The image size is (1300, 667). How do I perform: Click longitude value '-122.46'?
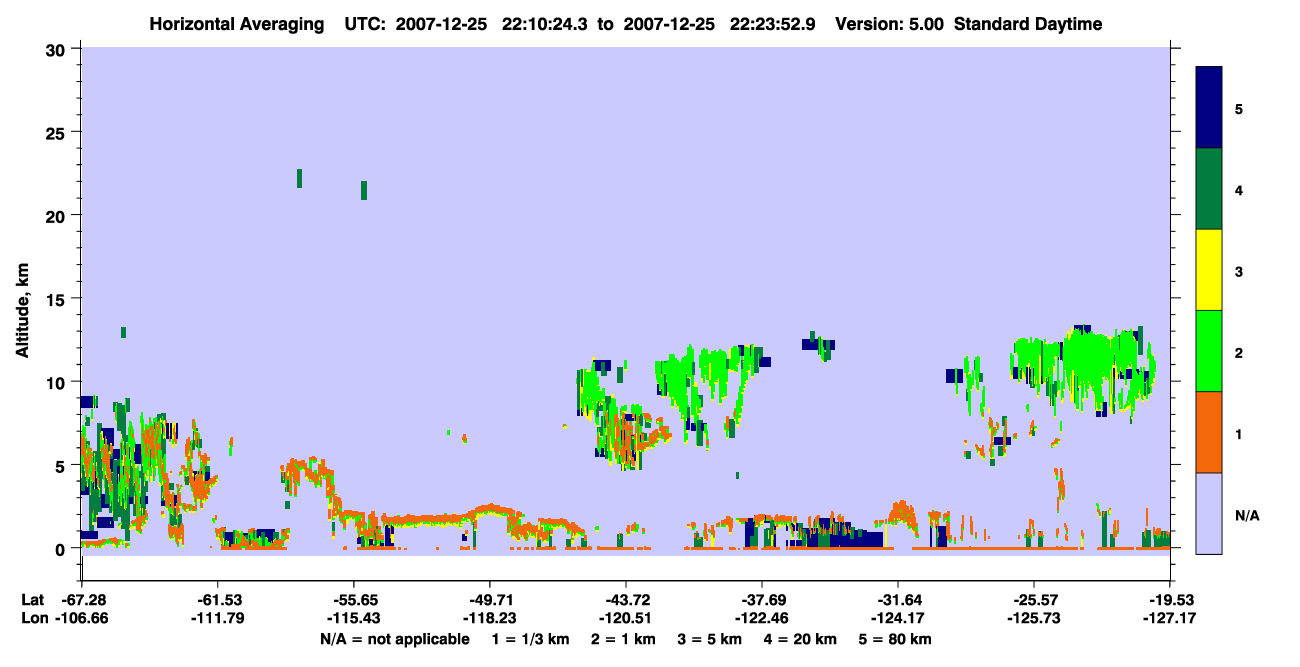(x=762, y=618)
